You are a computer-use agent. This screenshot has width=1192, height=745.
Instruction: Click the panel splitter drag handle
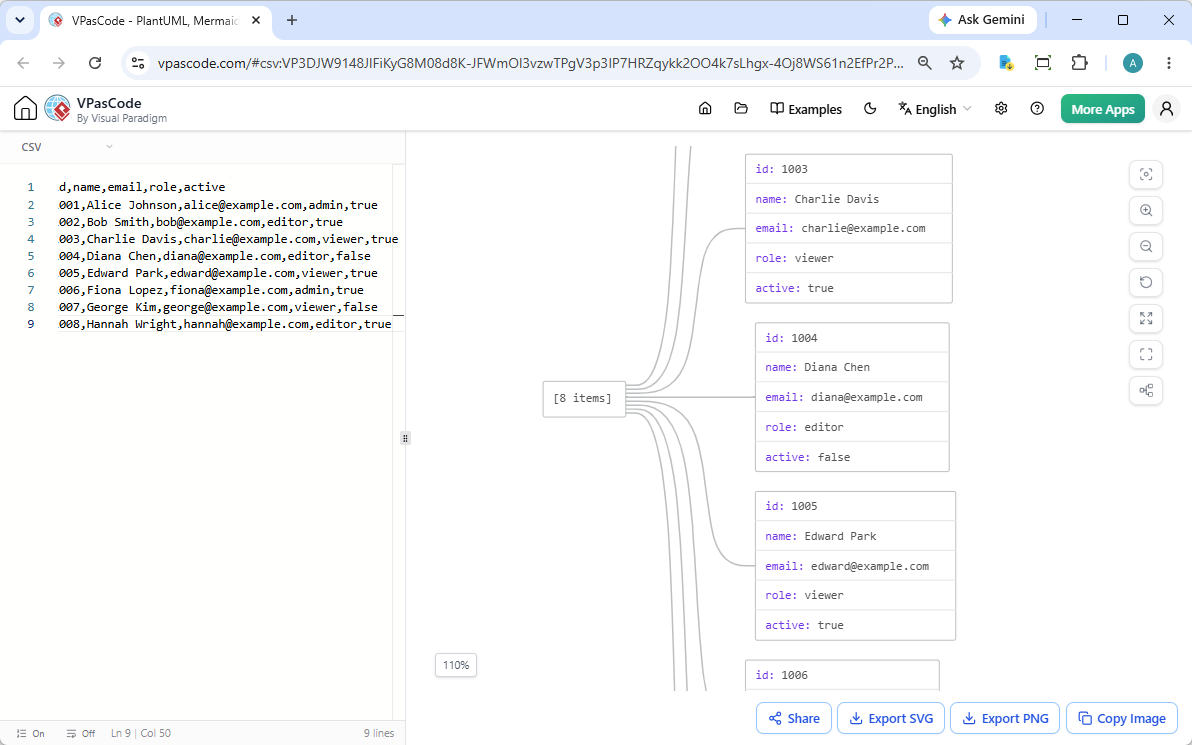[405, 438]
